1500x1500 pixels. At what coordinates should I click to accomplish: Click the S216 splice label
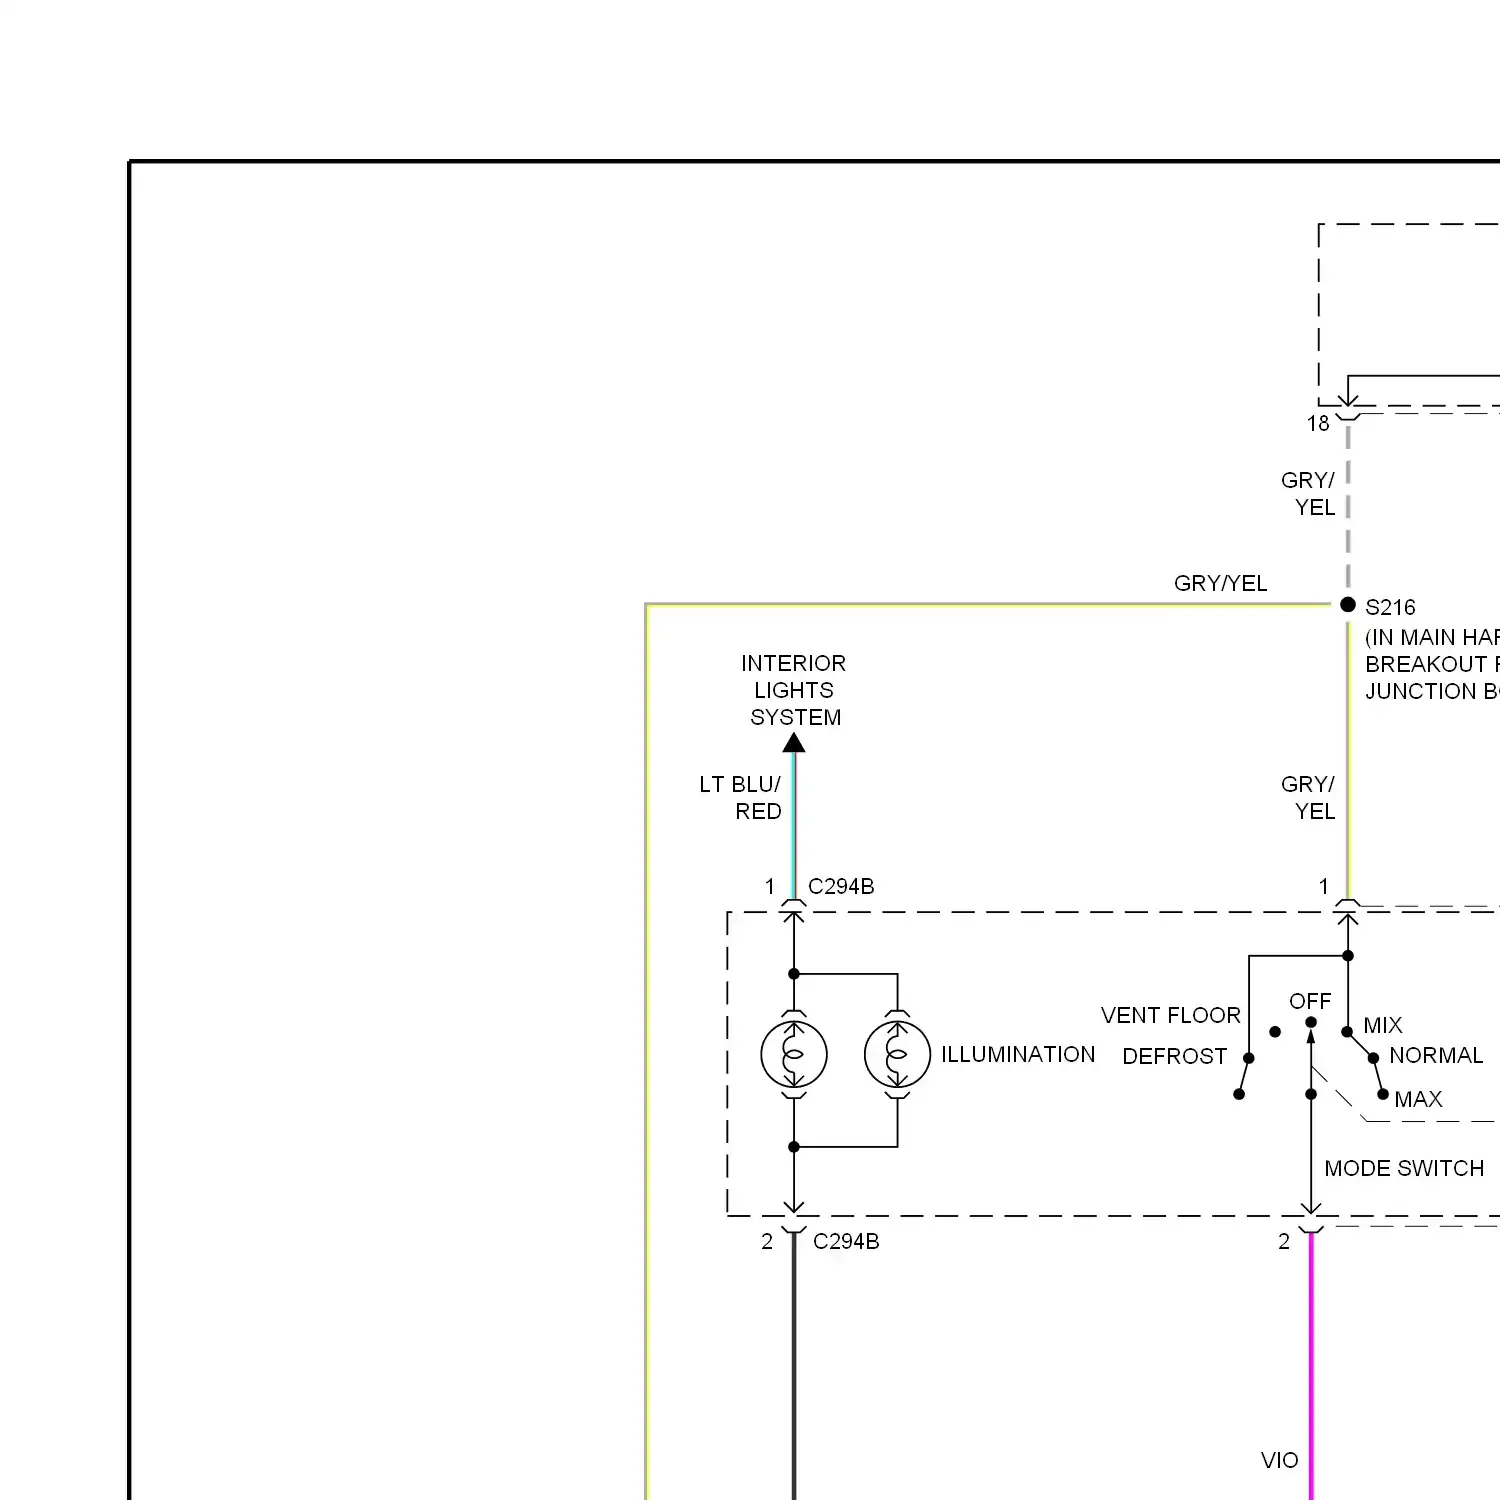point(1390,607)
